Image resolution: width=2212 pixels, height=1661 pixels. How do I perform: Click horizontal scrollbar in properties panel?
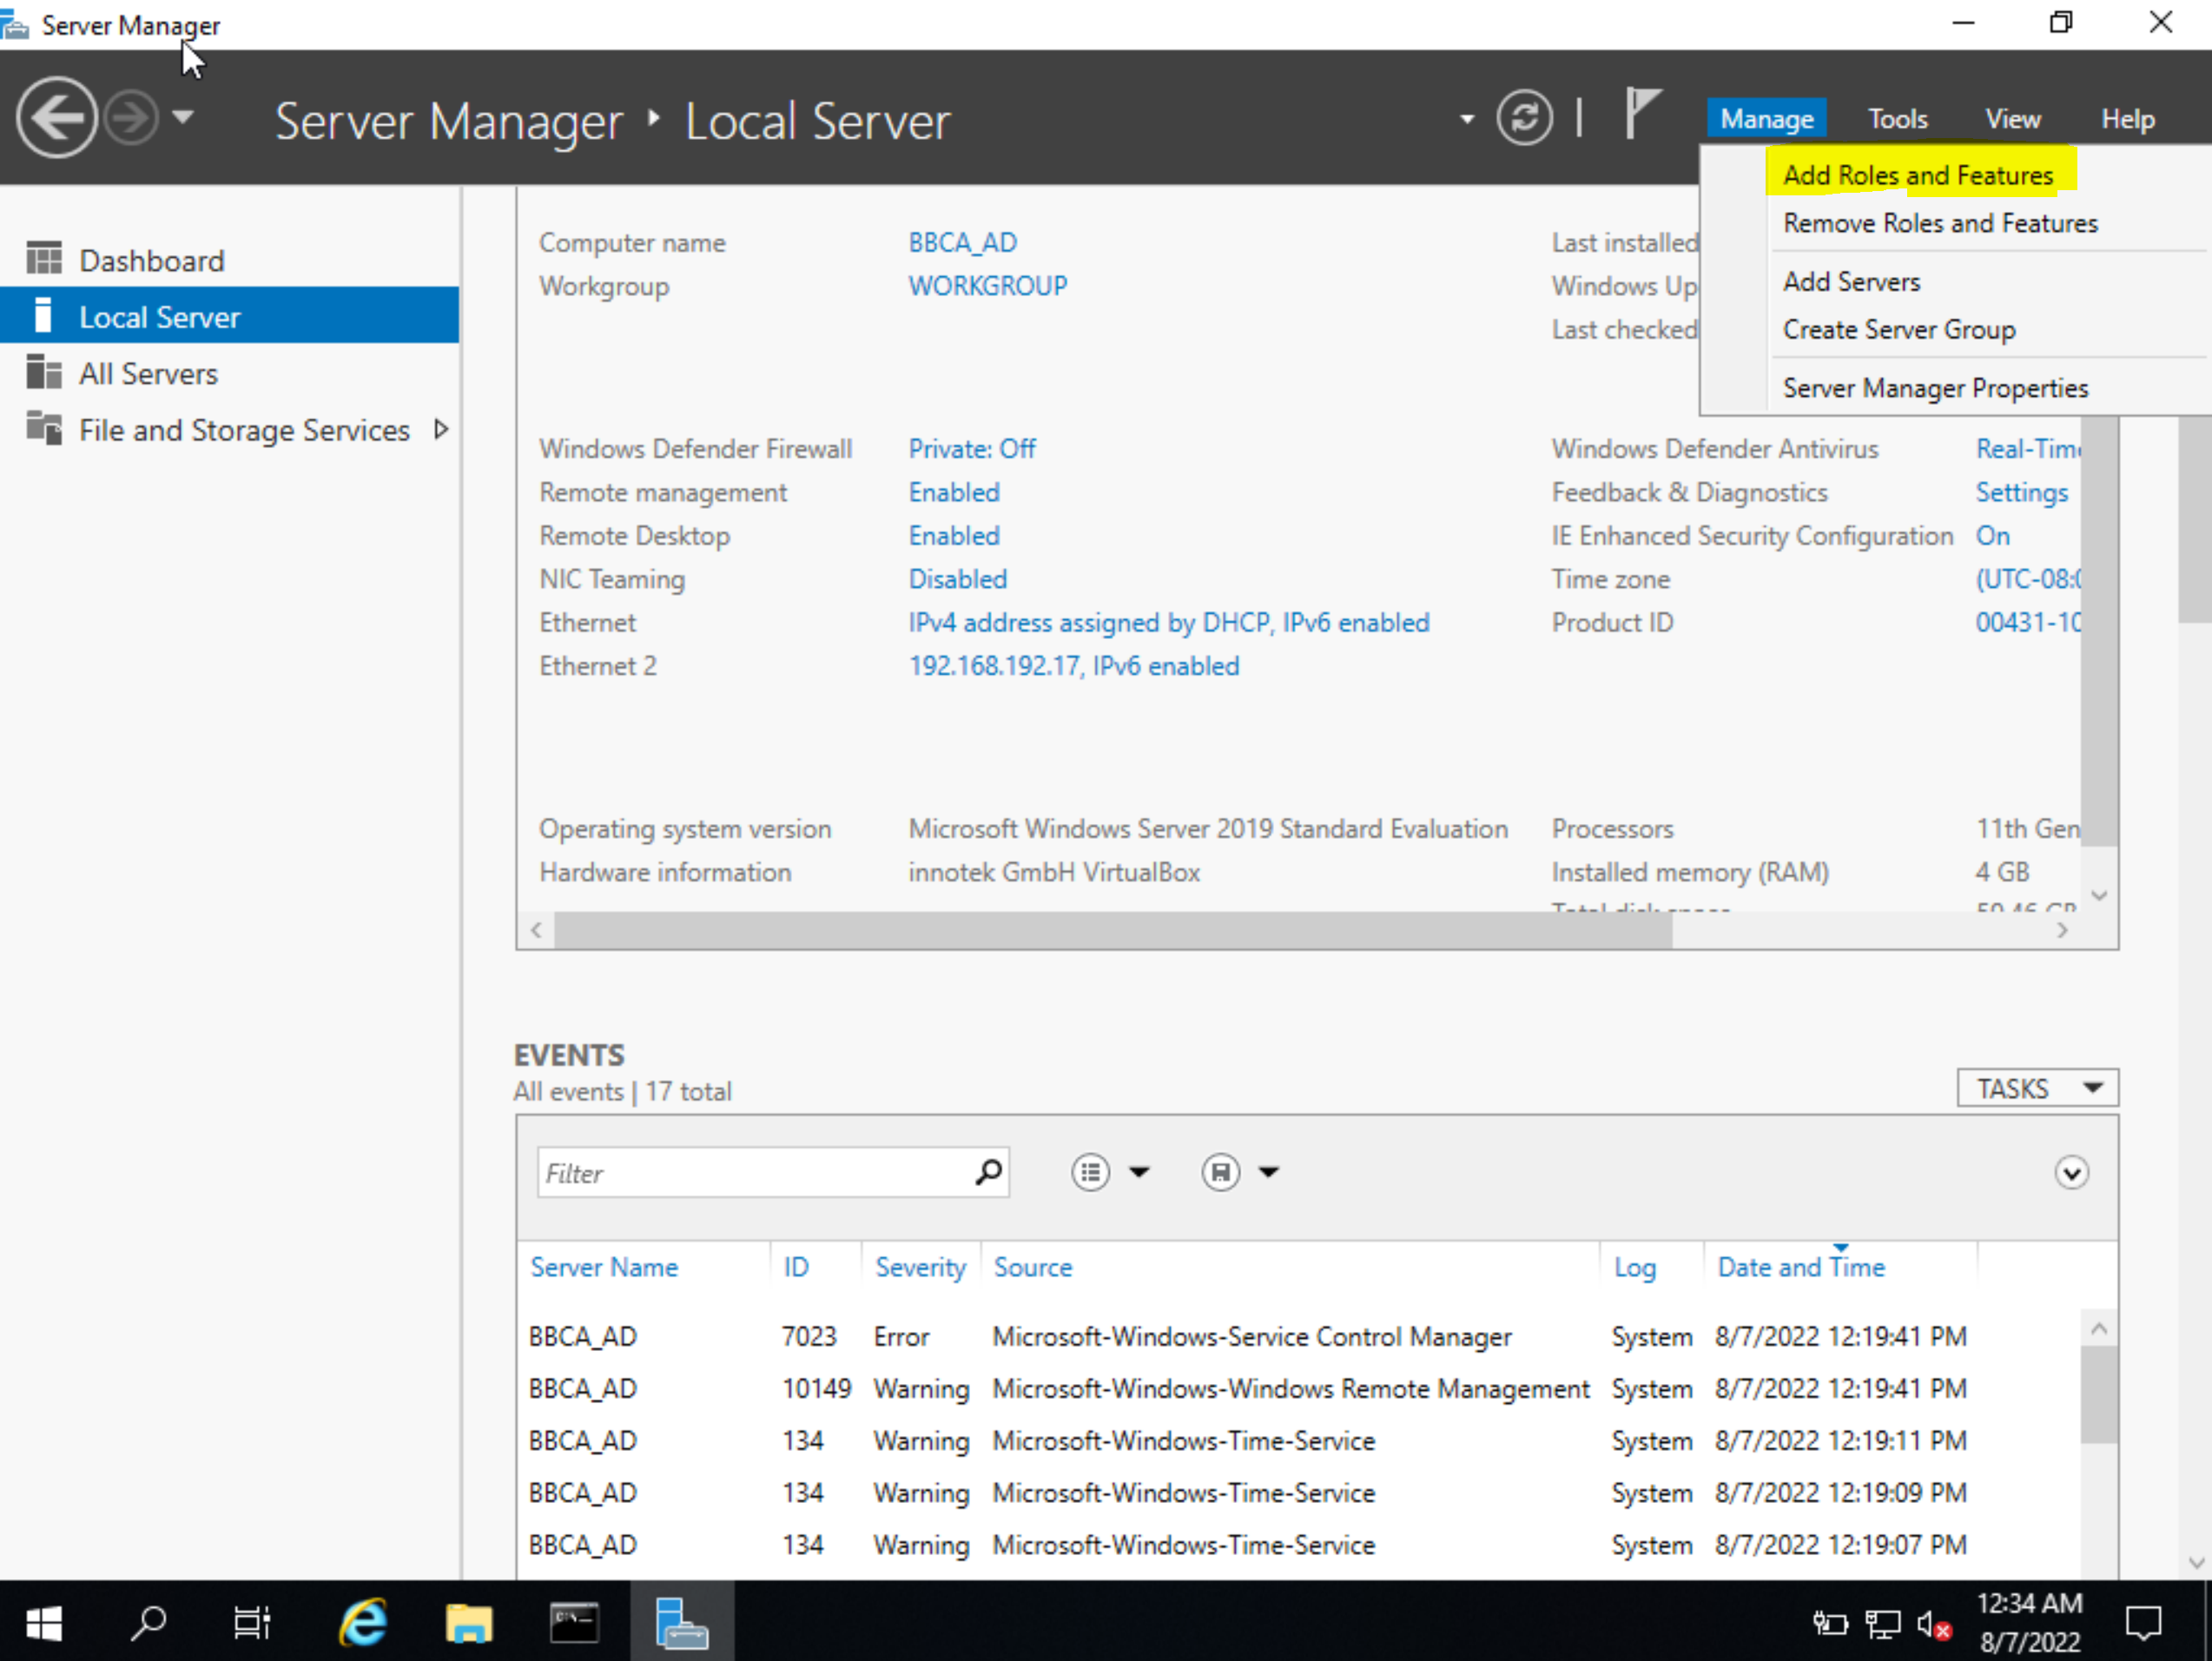(1112, 930)
